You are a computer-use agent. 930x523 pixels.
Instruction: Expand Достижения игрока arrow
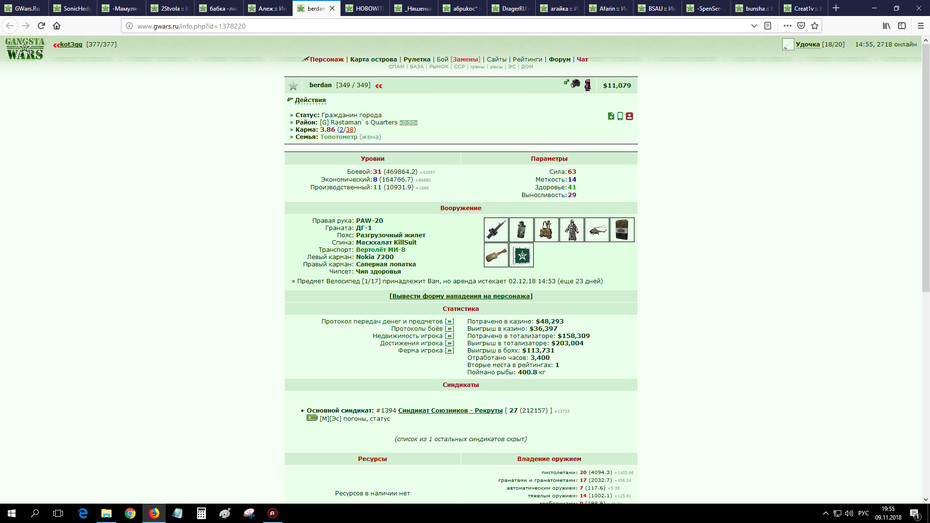pyautogui.click(x=449, y=343)
